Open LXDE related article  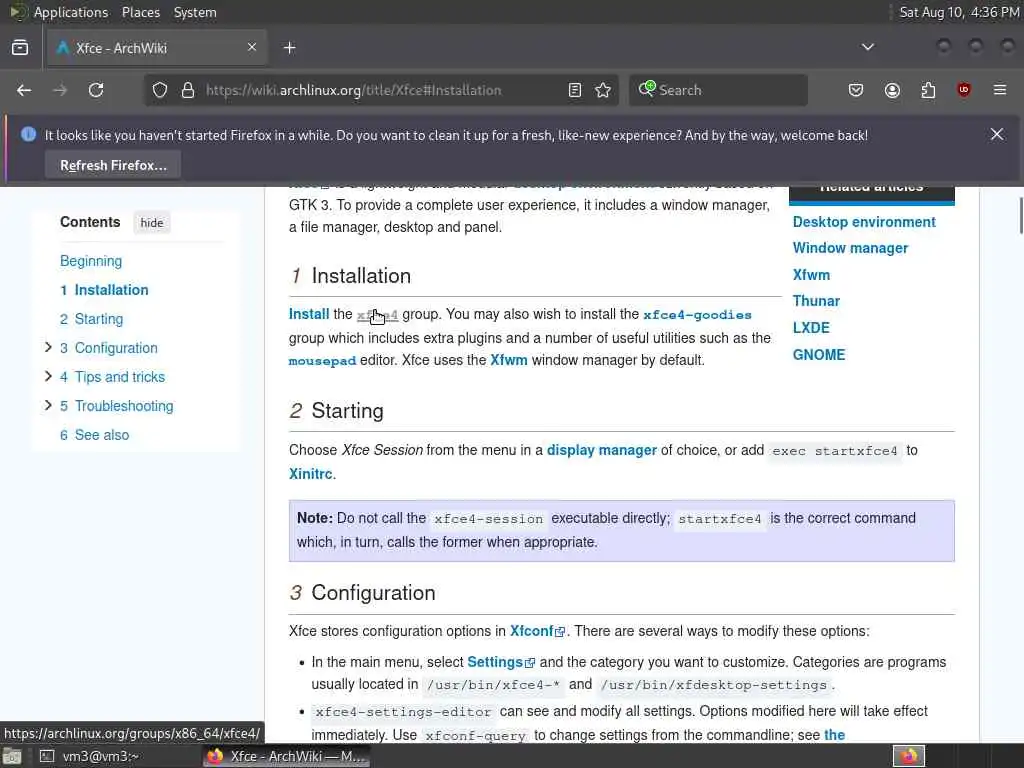tap(811, 328)
